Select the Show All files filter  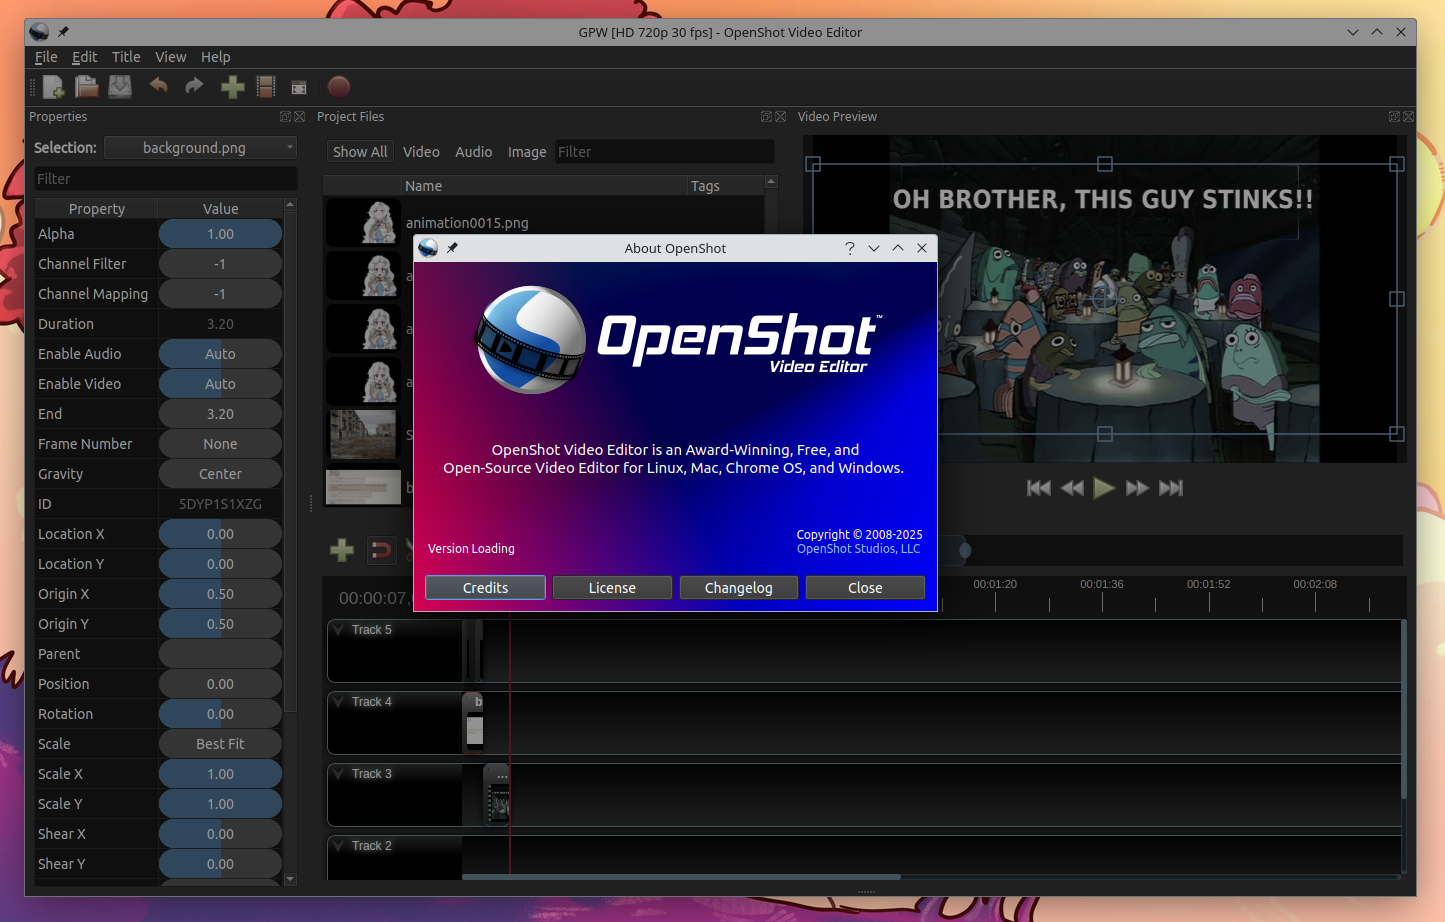360,152
